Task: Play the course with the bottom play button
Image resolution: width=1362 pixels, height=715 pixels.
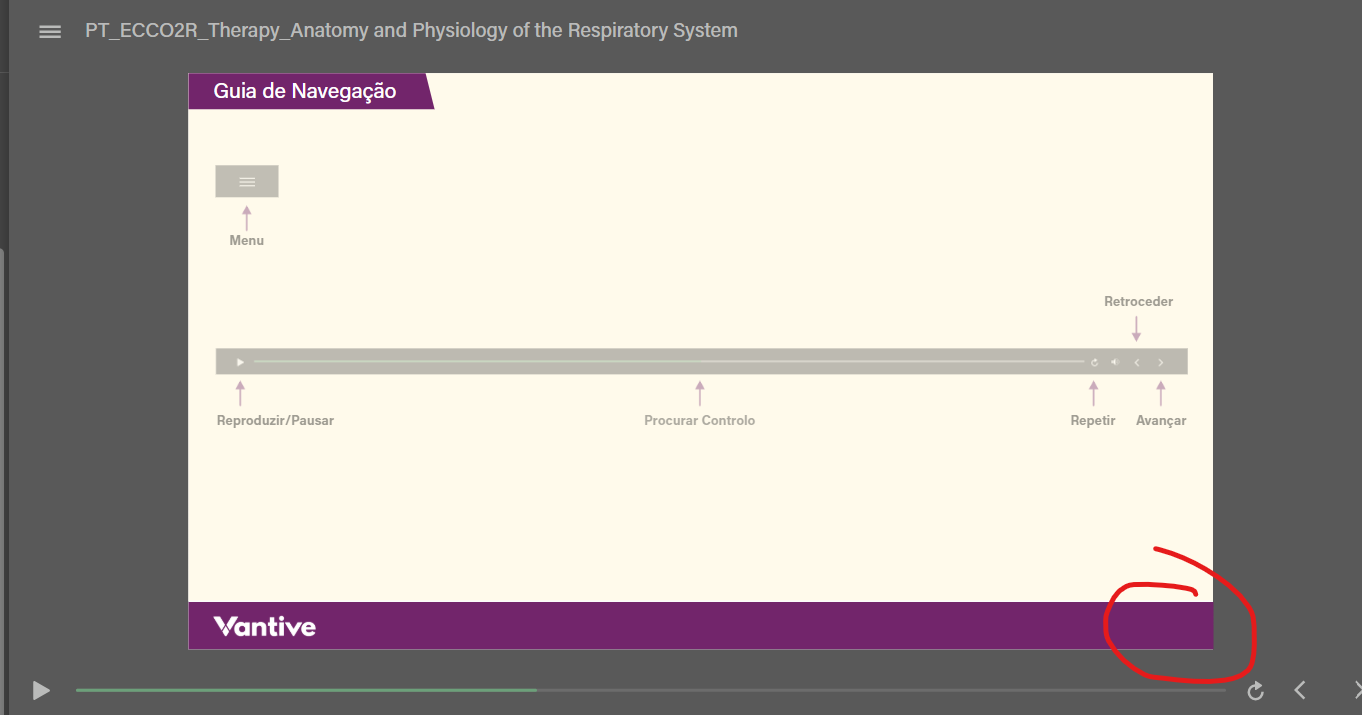Action: click(x=41, y=690)
